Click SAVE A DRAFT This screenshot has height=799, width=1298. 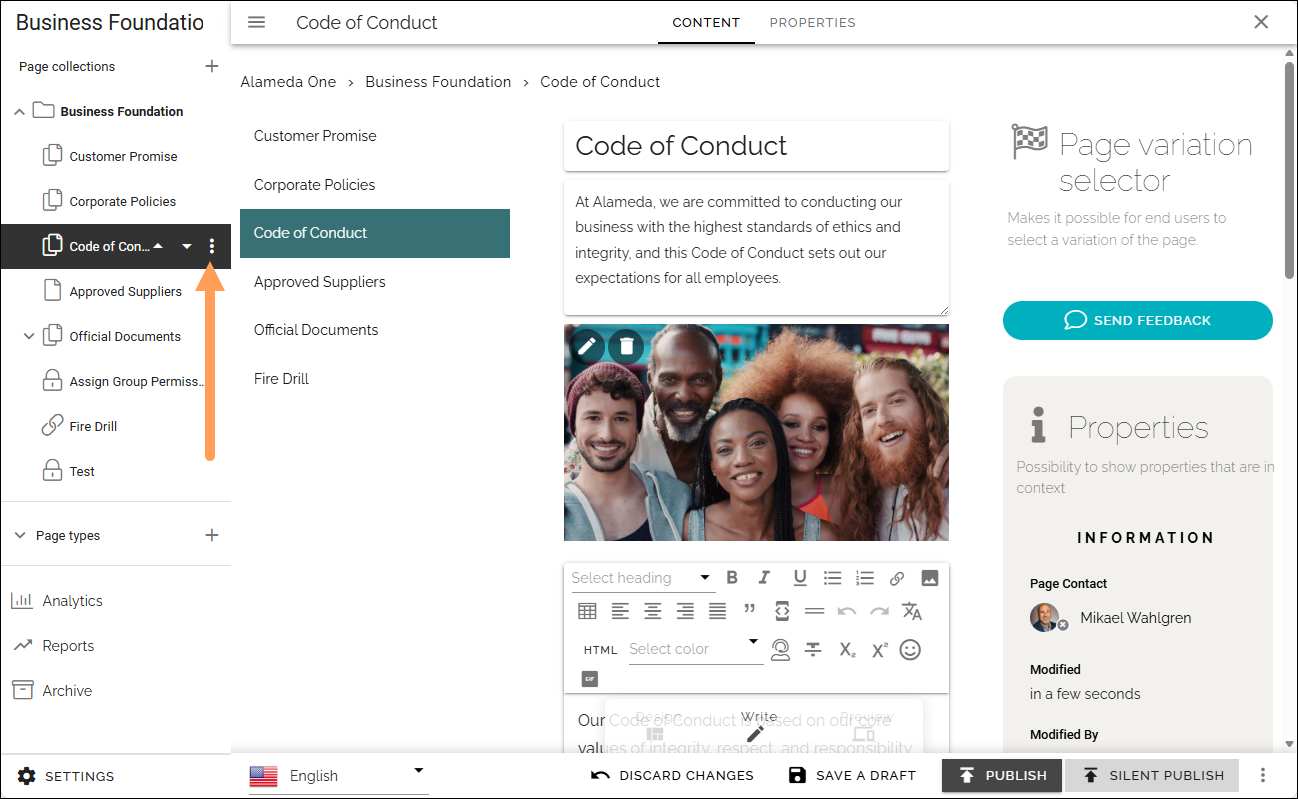(x=852, y=775)
